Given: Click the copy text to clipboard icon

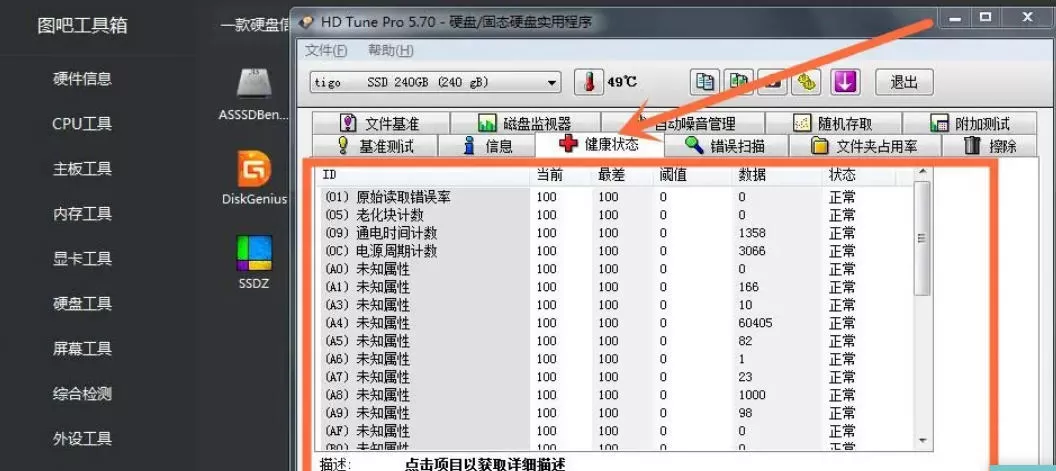Looking at the screenshot, I should [705, 82].
